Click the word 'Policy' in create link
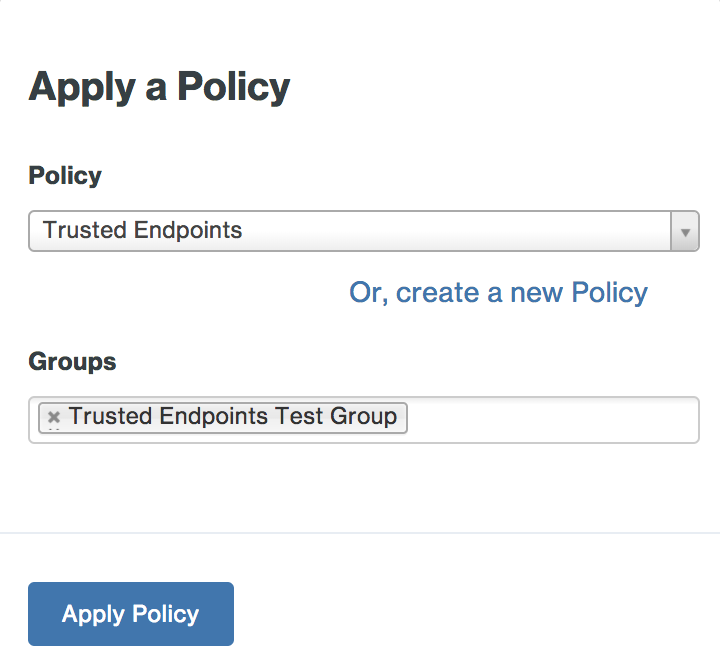 (609, 292)
